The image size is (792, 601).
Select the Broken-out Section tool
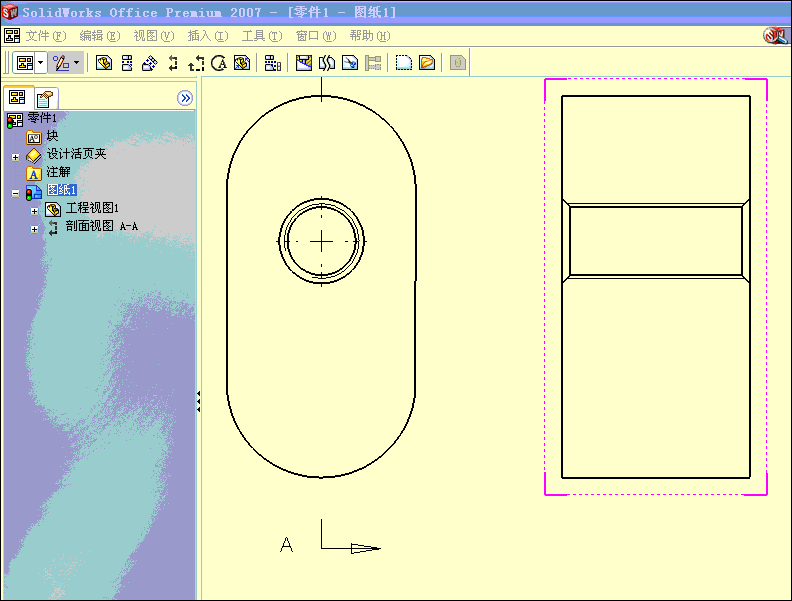click(x=304, y=63)
